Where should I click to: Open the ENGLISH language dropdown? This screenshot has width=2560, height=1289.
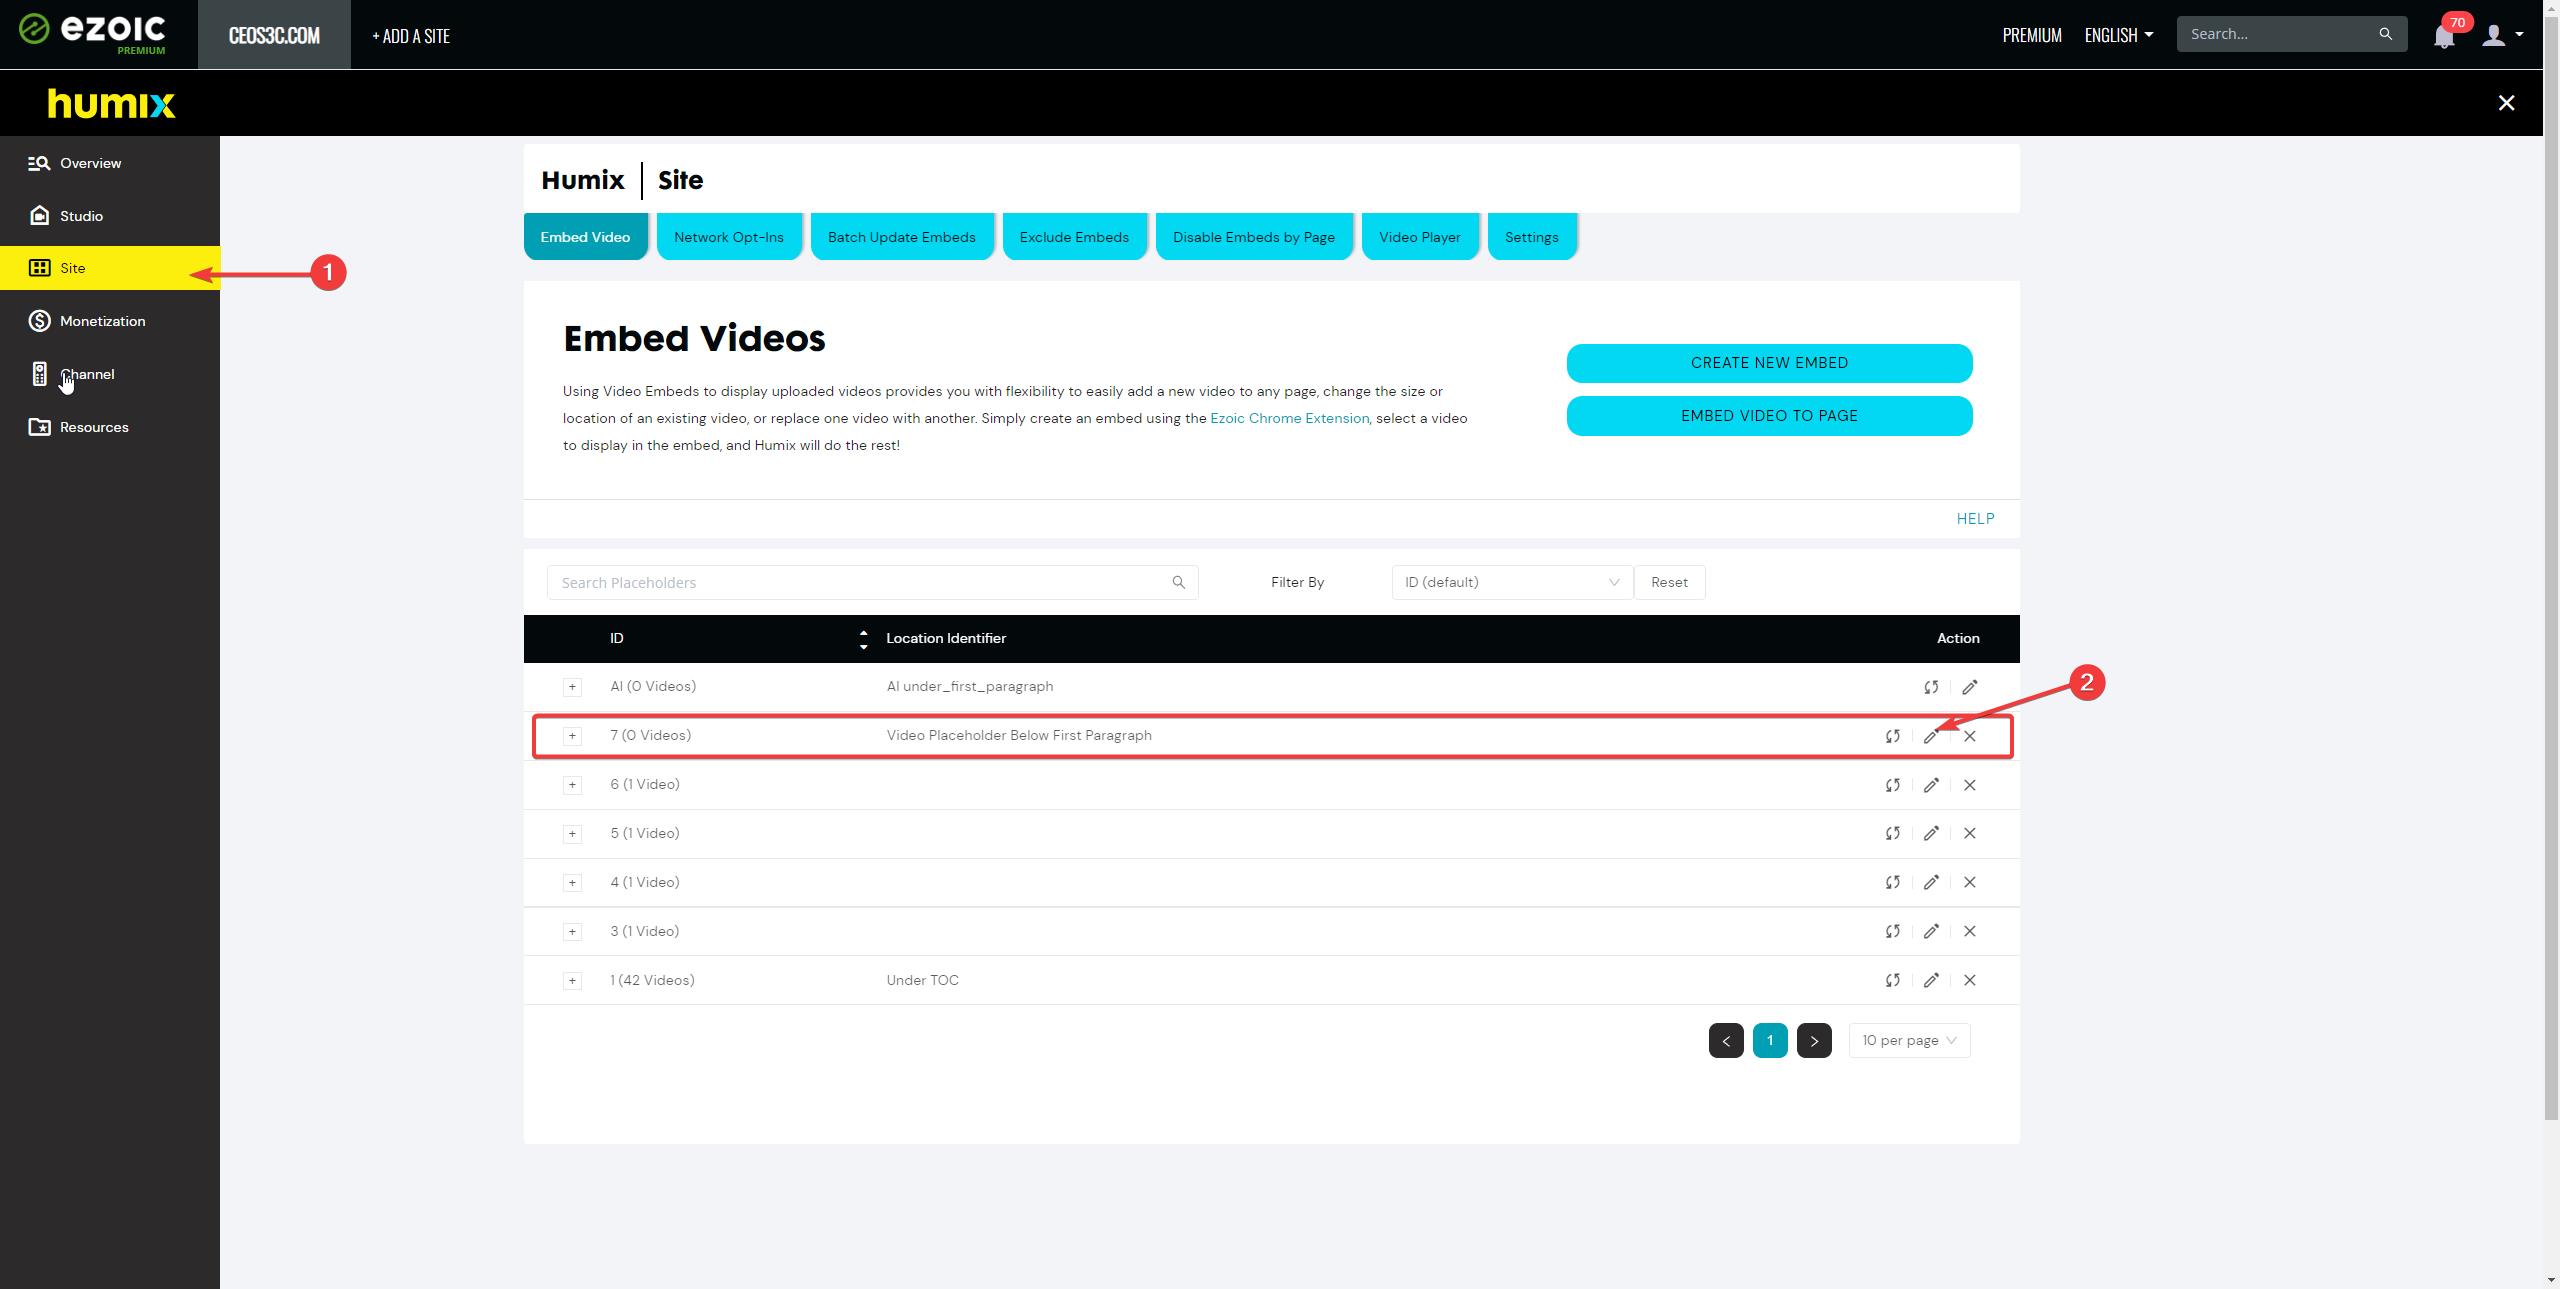point(2118,35)
